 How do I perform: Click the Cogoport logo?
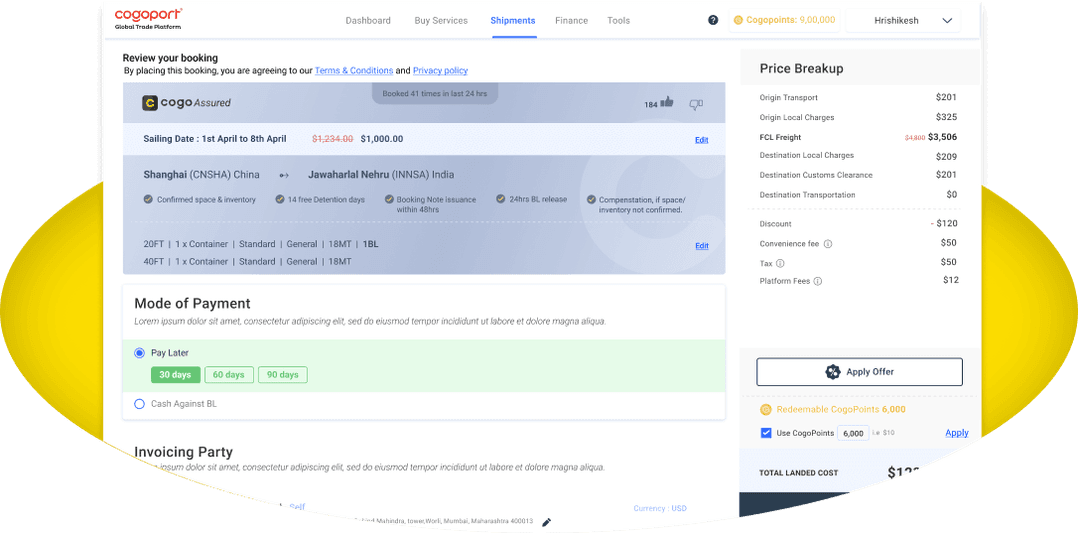pos(148,18)
